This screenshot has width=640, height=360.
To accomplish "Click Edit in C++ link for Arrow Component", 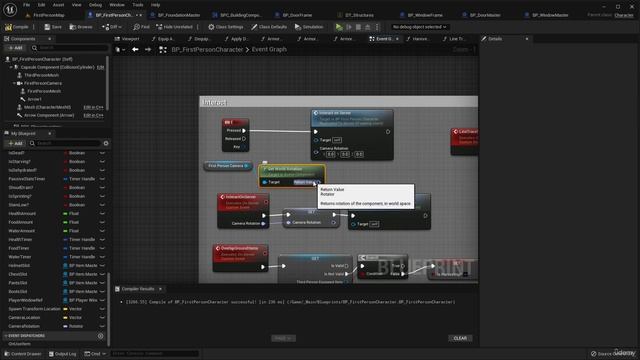I will click(x=93, y=116).
